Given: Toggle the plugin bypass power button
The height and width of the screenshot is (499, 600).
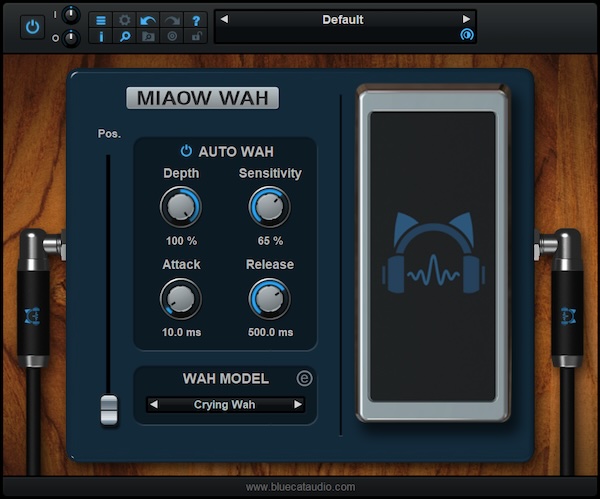Looking at the screenshot, I should [32, 27].
